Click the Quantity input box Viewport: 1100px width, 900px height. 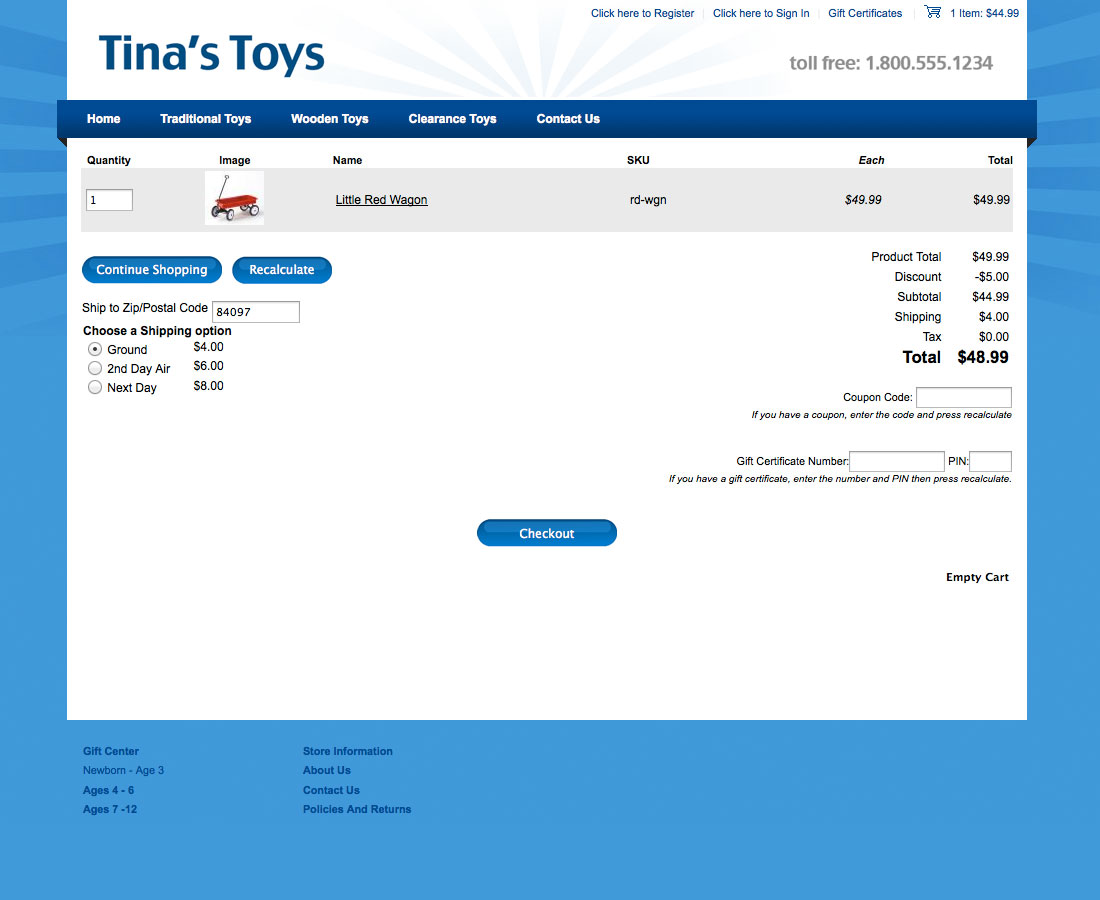click(x=109, y=200)
